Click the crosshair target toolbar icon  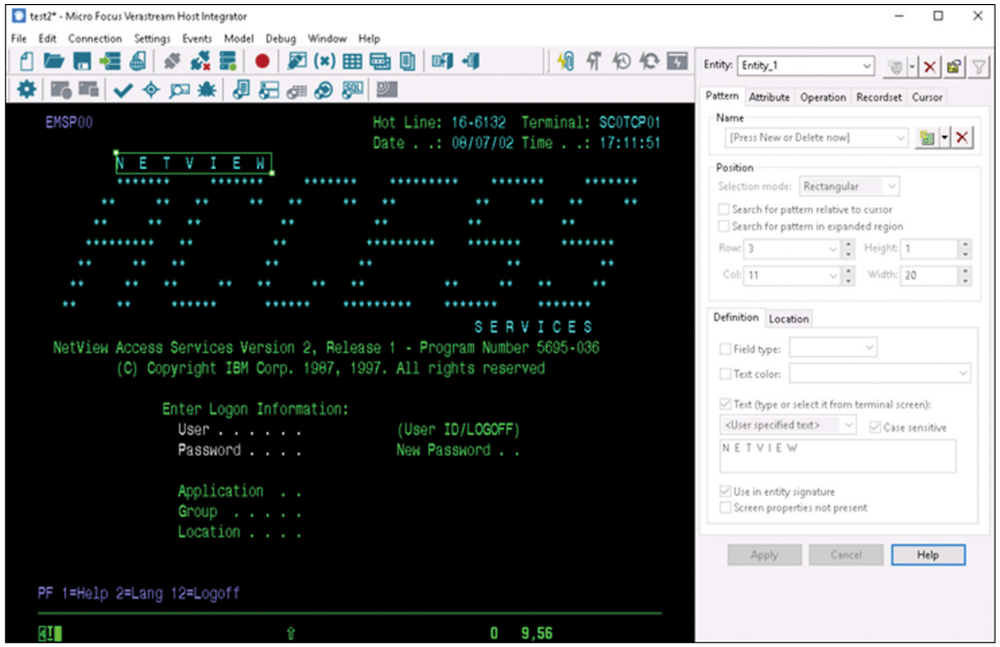(151, 90)
